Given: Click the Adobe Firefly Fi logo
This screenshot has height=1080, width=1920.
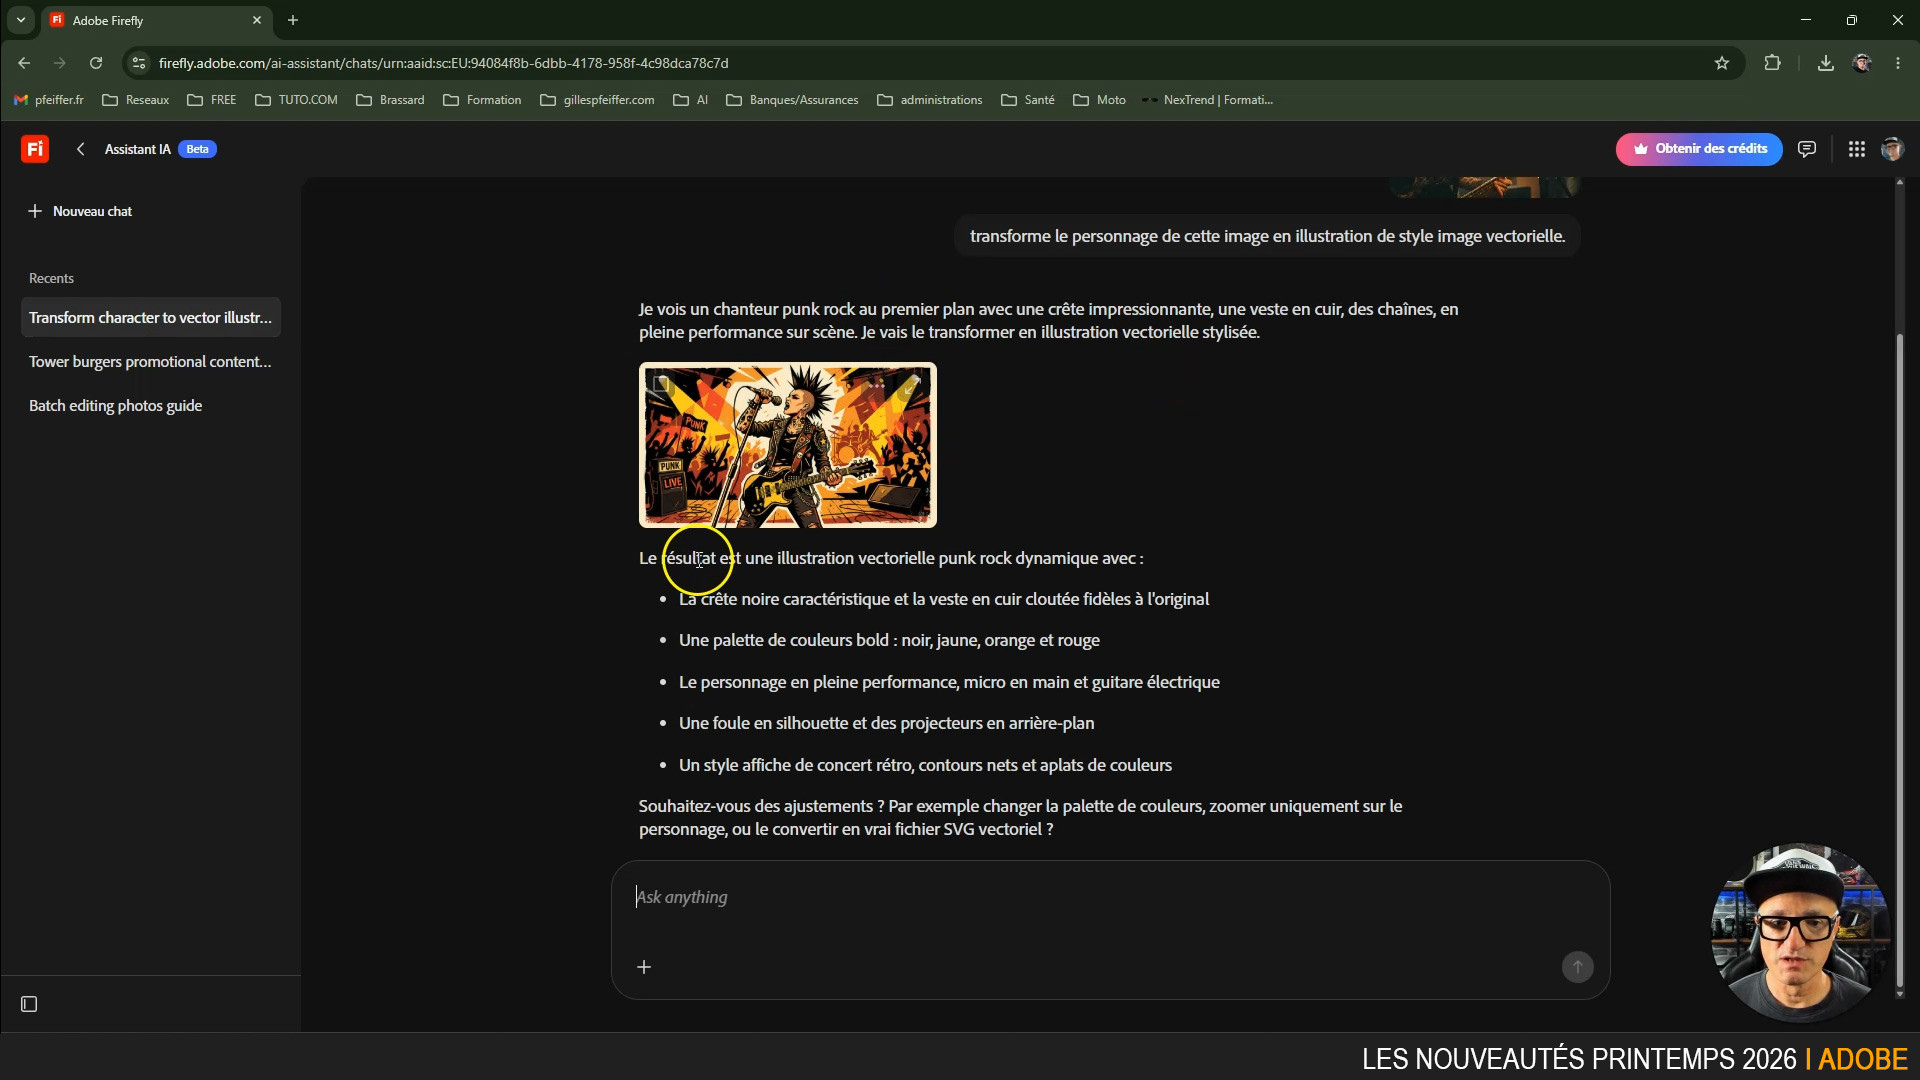Looking at the screenshot, I should 35,149.
